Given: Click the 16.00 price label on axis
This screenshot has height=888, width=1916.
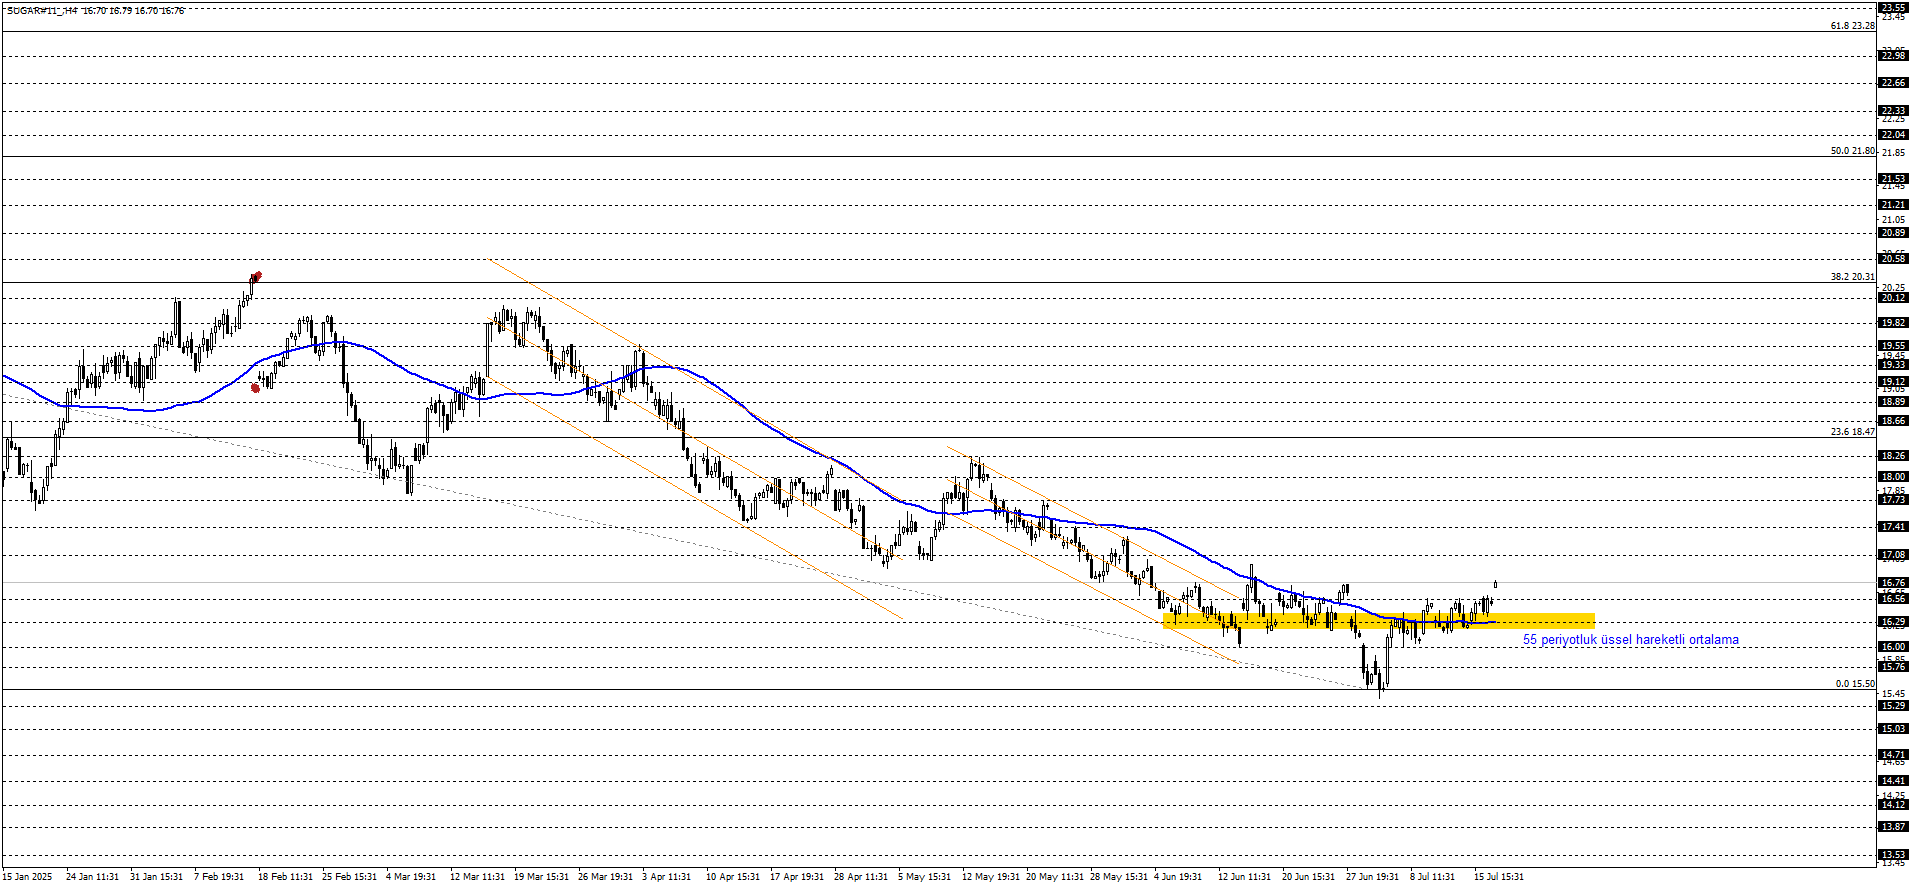Looking at the screenshot, I should pos(1893,647).
